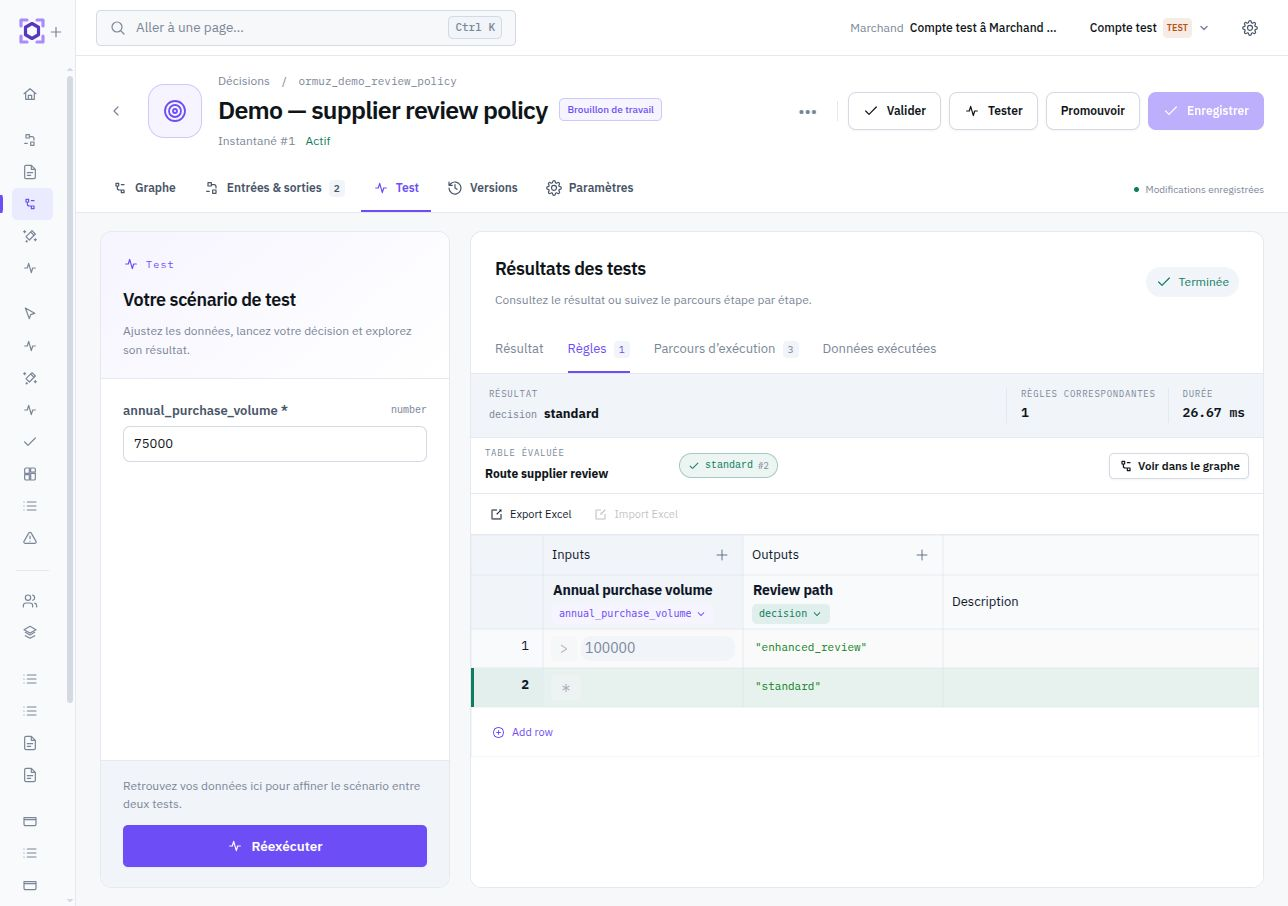1288x906 pixels.
Task: Click the Réexécuter button
Action: point(275,846)
